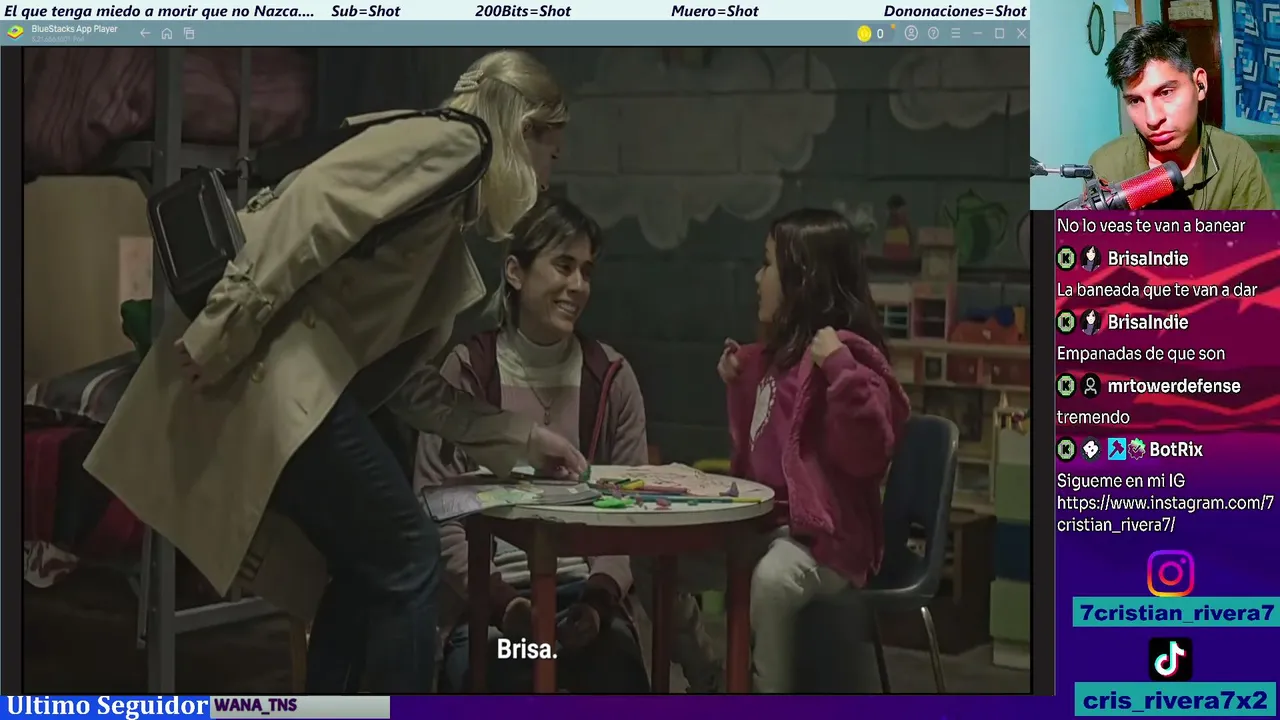The image size is (1280, 720).
Task: Click the 'Brisa.' subtitle in the video
Action: [527, 649]
